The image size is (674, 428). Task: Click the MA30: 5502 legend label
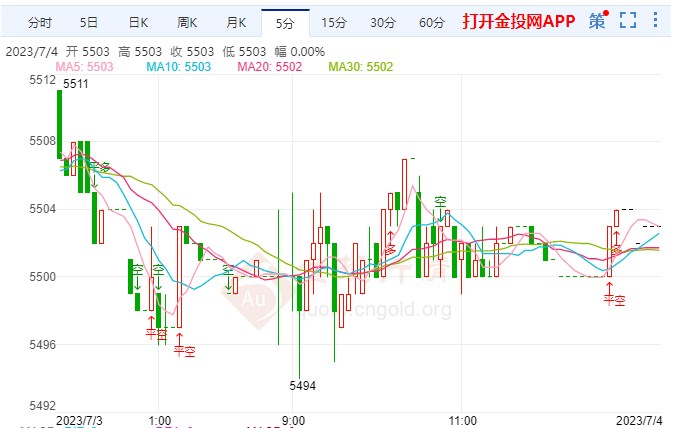(361, 67)
